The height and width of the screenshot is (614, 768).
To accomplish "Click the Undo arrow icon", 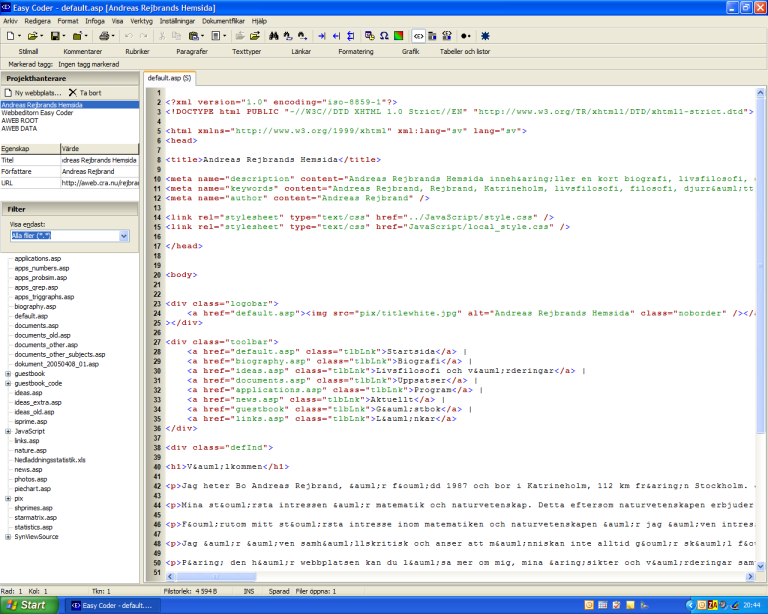I will [x=129, y=36].
